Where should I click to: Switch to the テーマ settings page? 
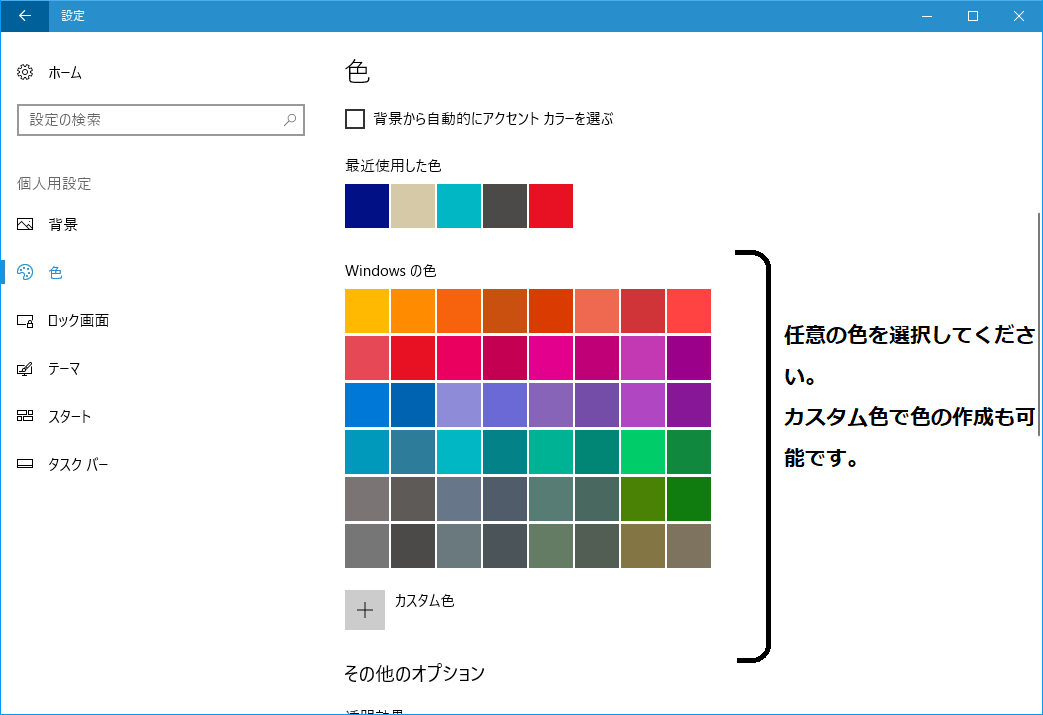64,369
